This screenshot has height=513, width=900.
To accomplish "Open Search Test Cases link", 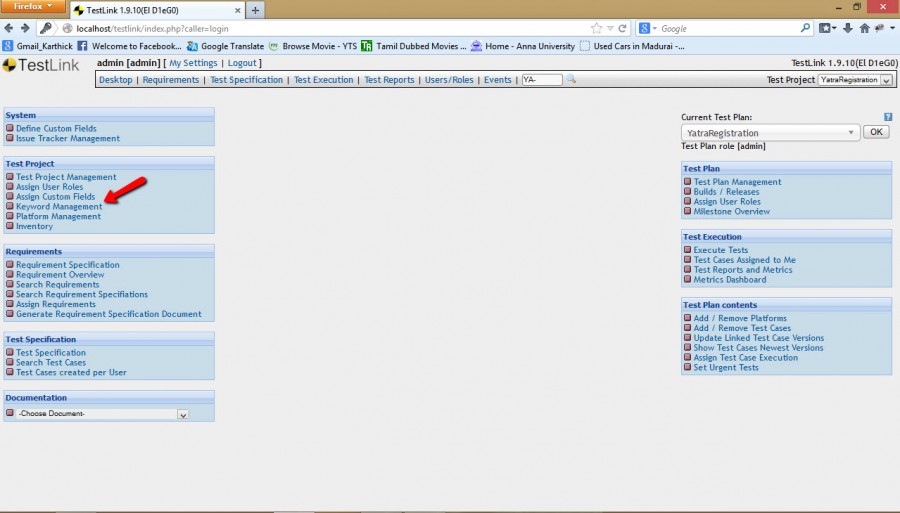I will [51, 362].
